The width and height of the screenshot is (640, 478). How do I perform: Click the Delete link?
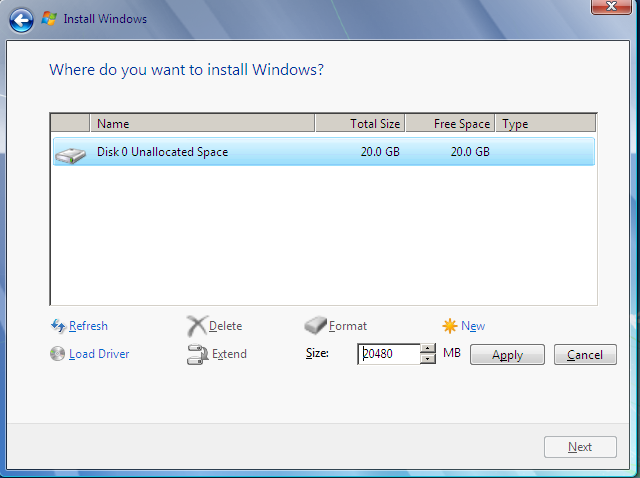pyautogui.click(x=225, y=326)
